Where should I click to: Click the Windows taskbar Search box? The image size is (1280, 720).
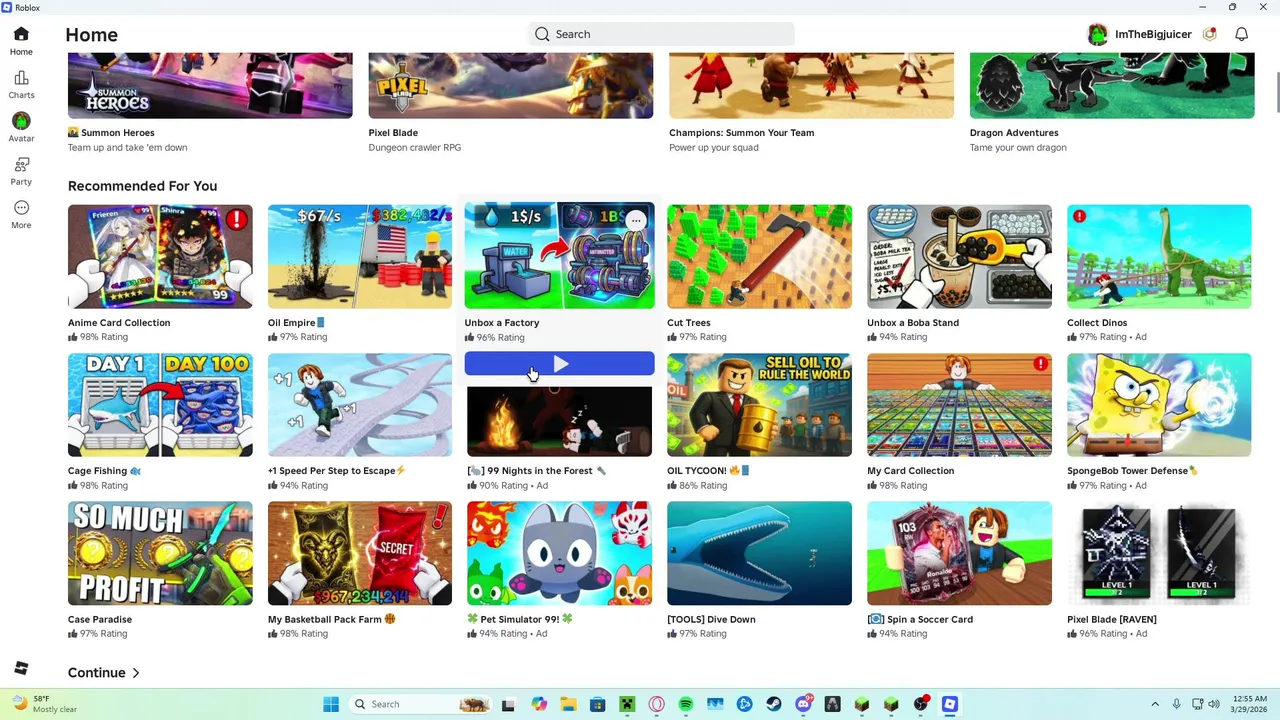[x=420, y=704]
